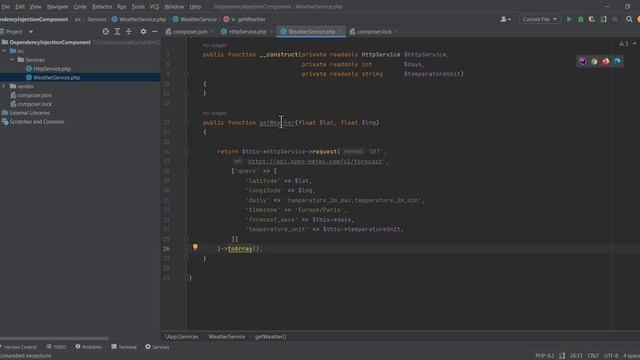The width and height of the screenshot is (640, 360).
Task: Click the warnings inspection indicator in editor
Action: click(624, 43)
